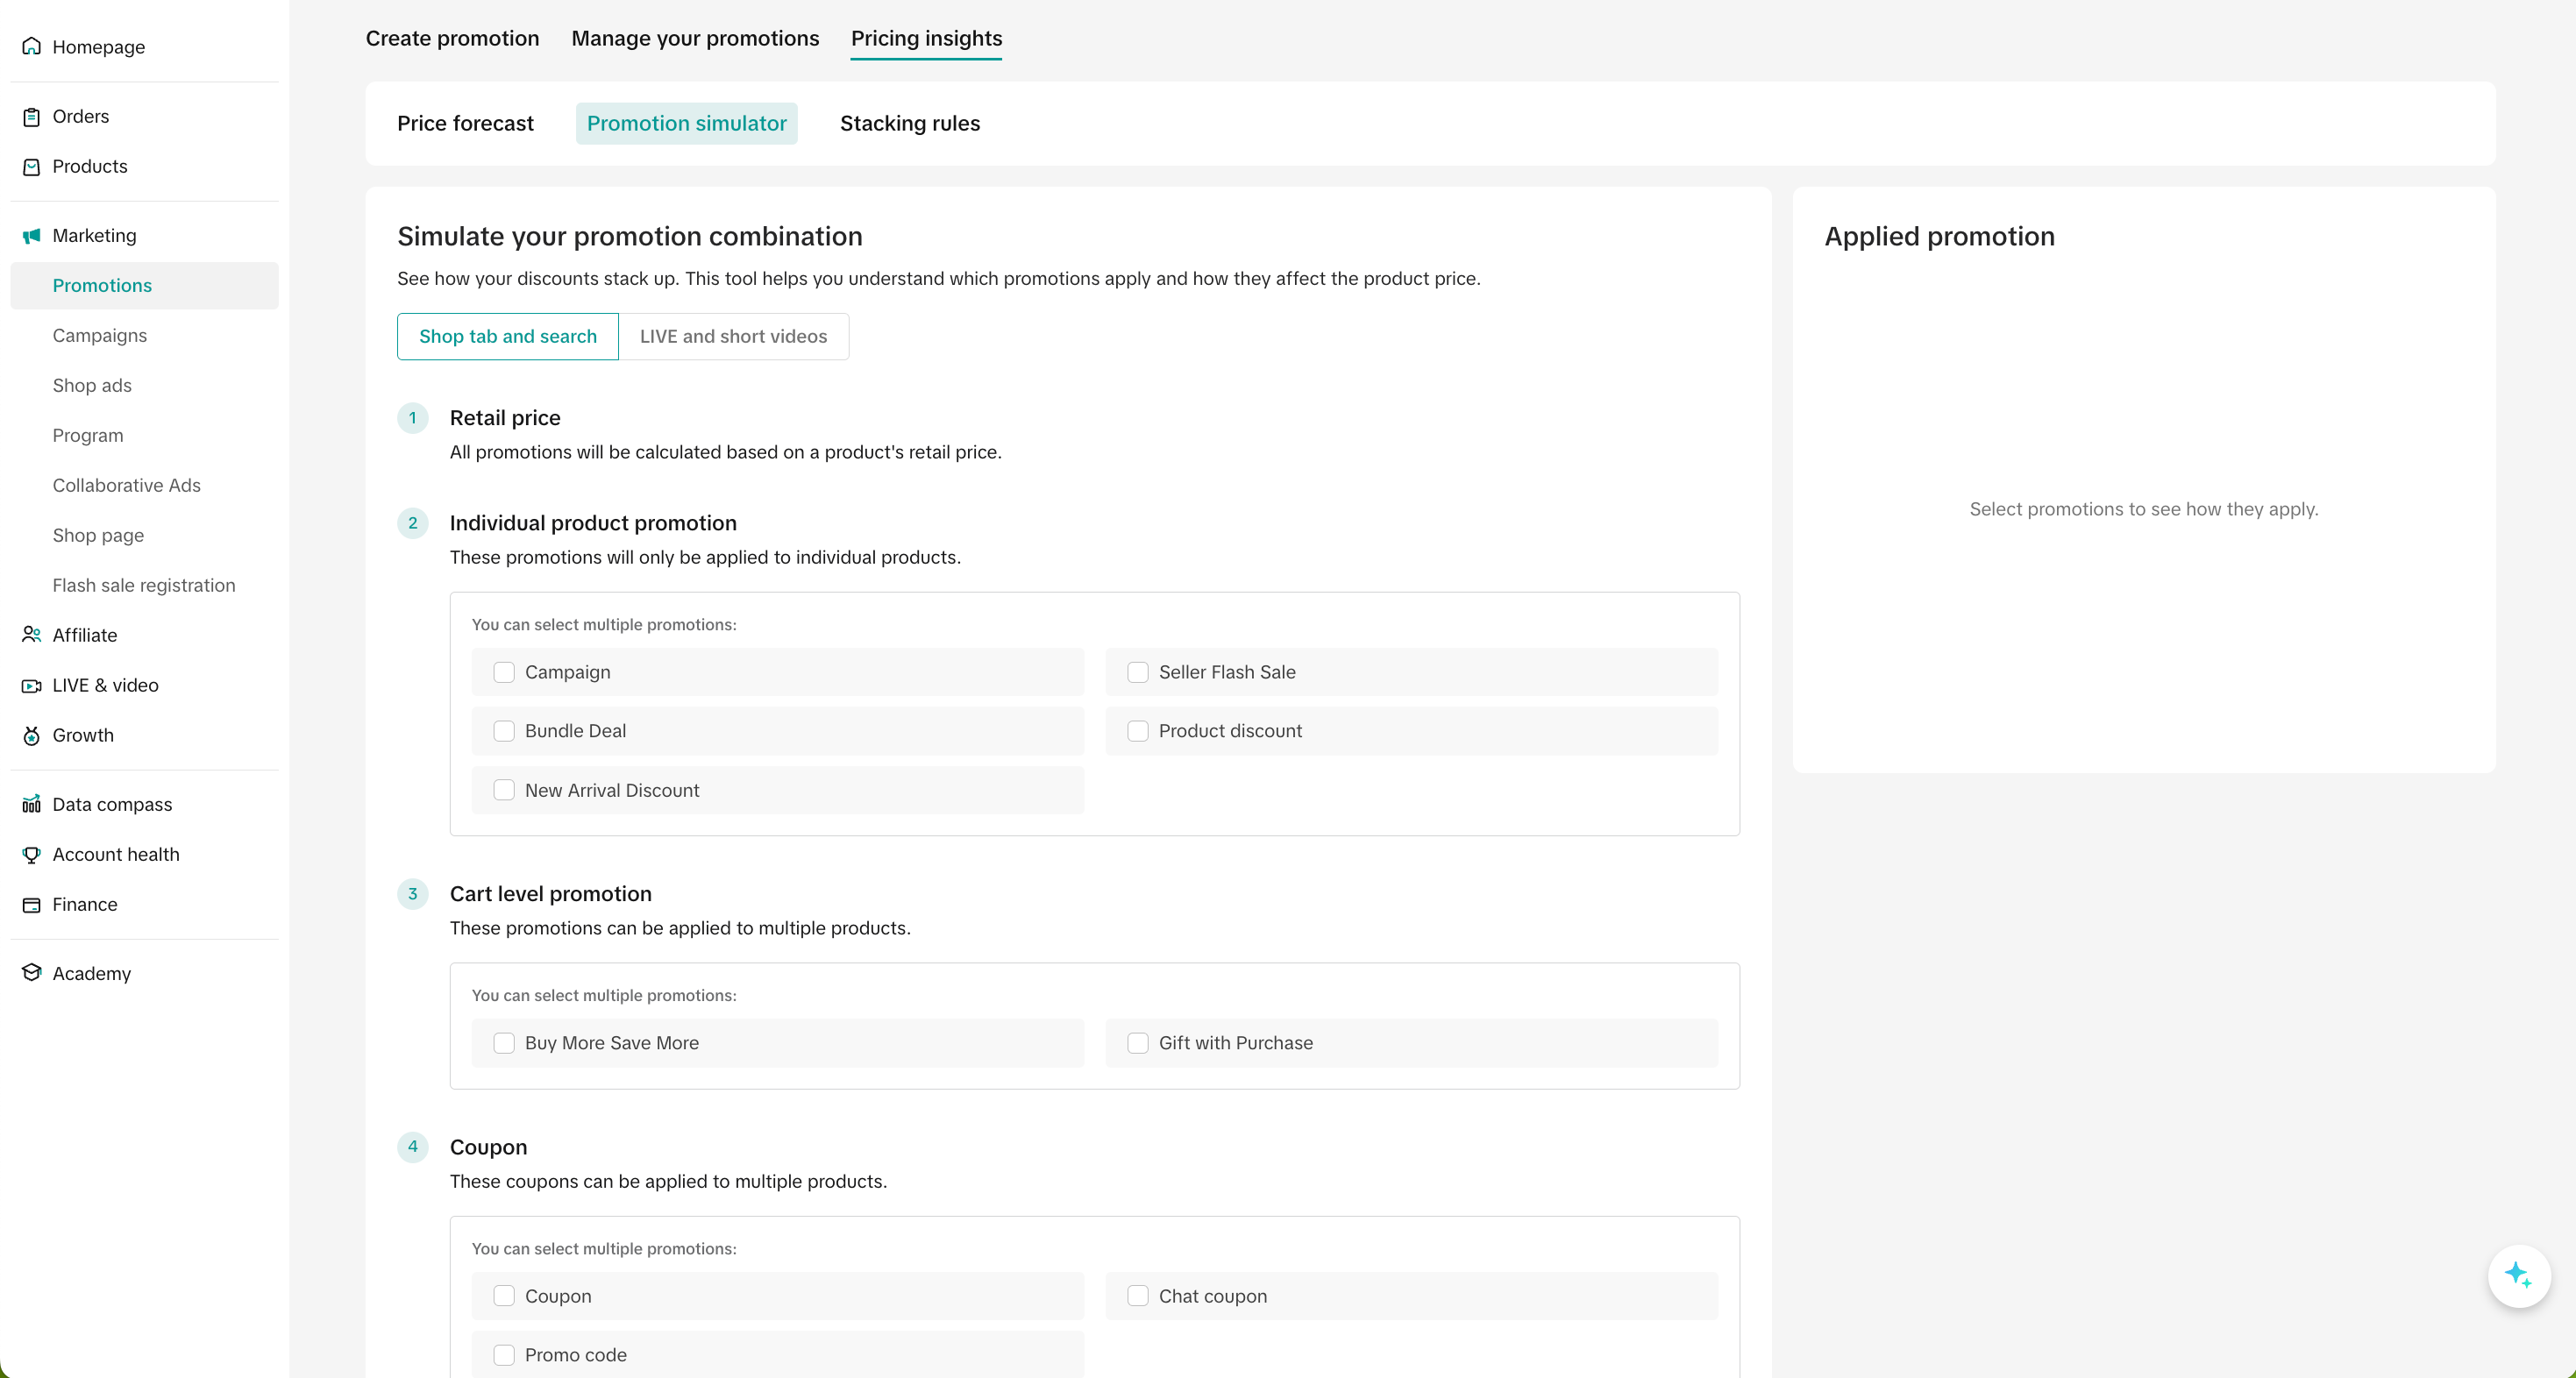This screenshot has width=2576, height=1378.
Task: Open Affiliate via people icon
Action: [31, 635]
